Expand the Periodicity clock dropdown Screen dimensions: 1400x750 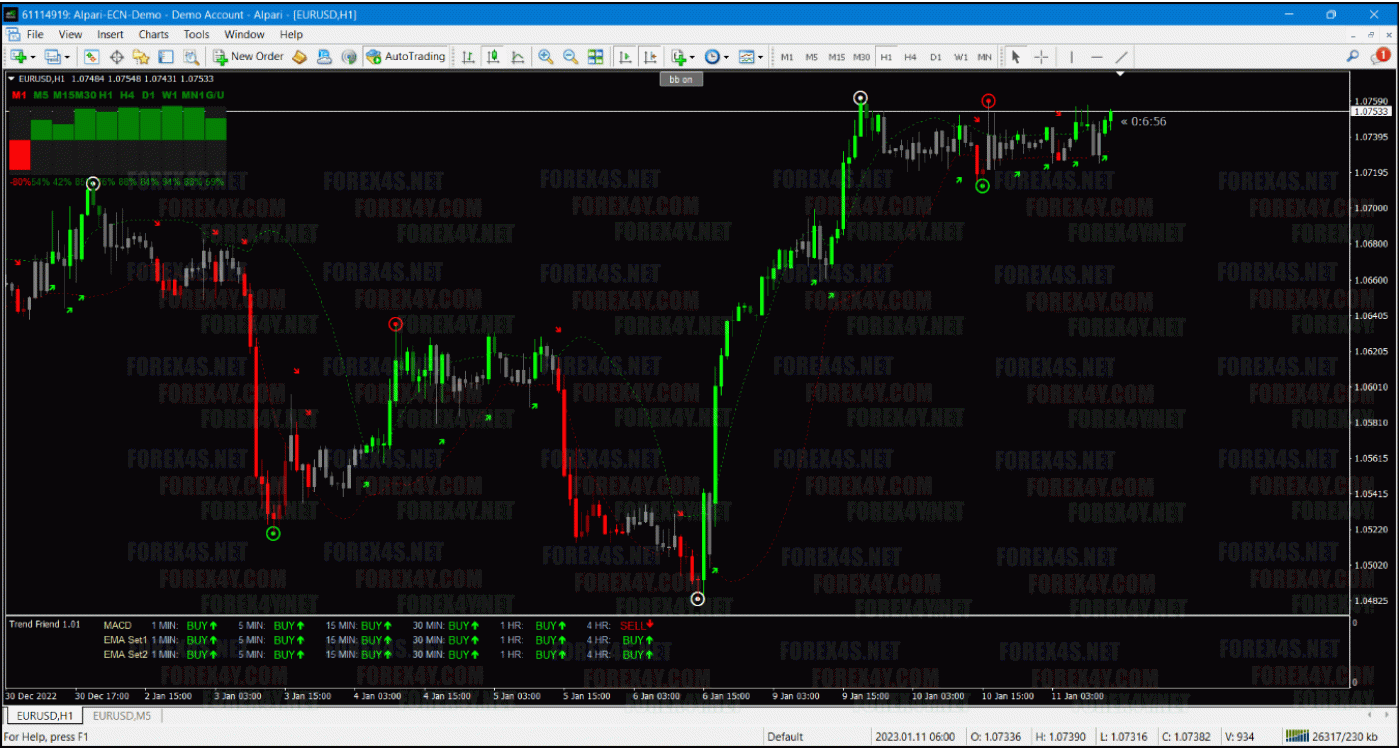coord(726,57)
